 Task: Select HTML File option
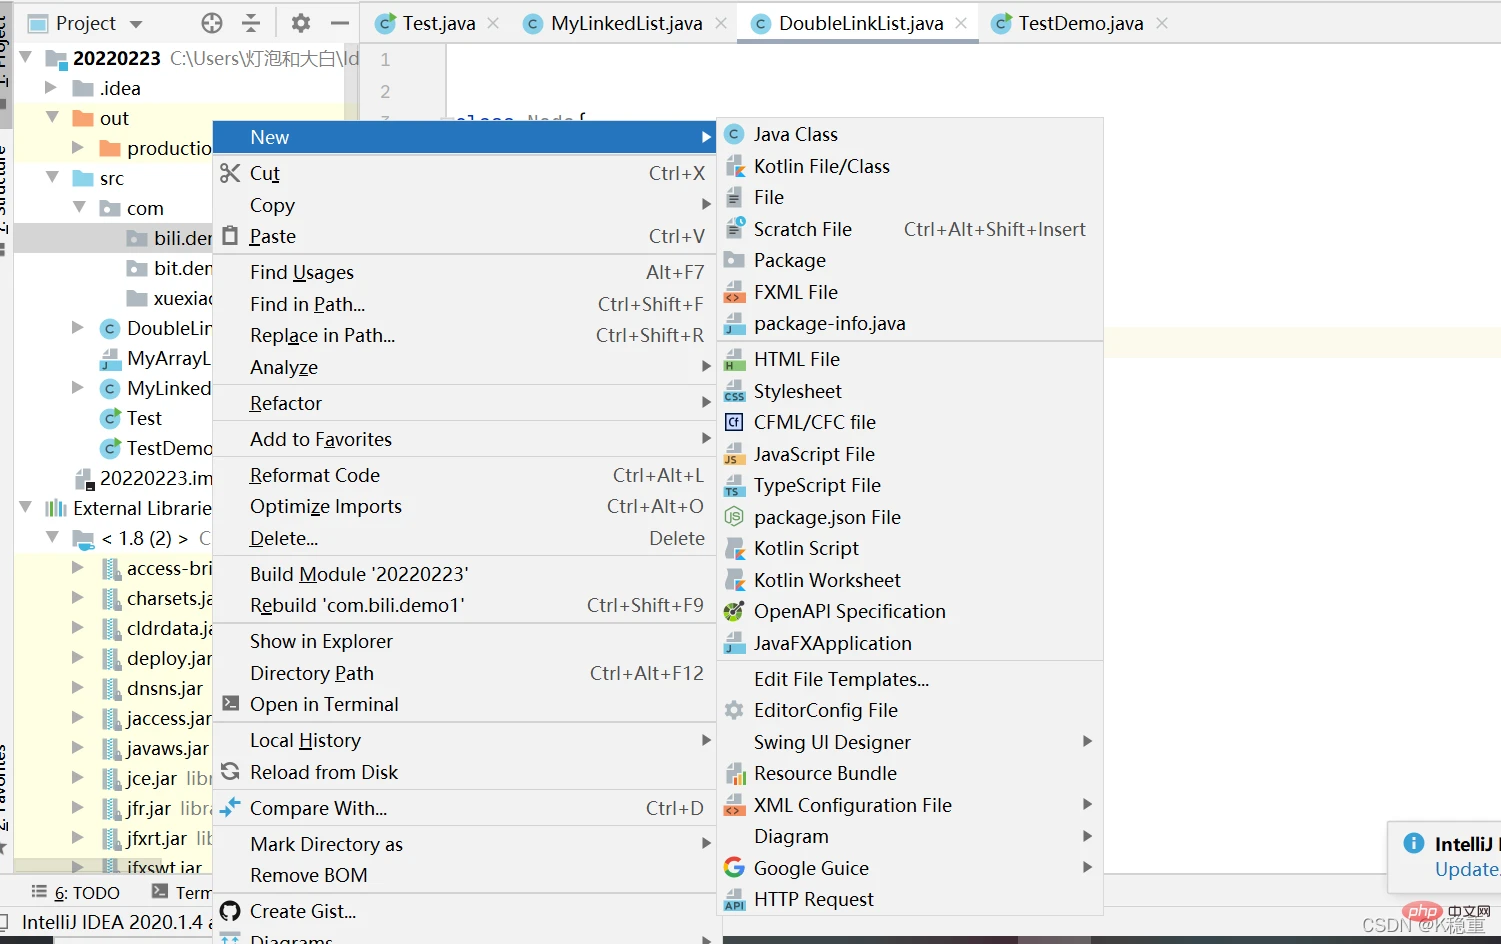(x=796, y=359)
